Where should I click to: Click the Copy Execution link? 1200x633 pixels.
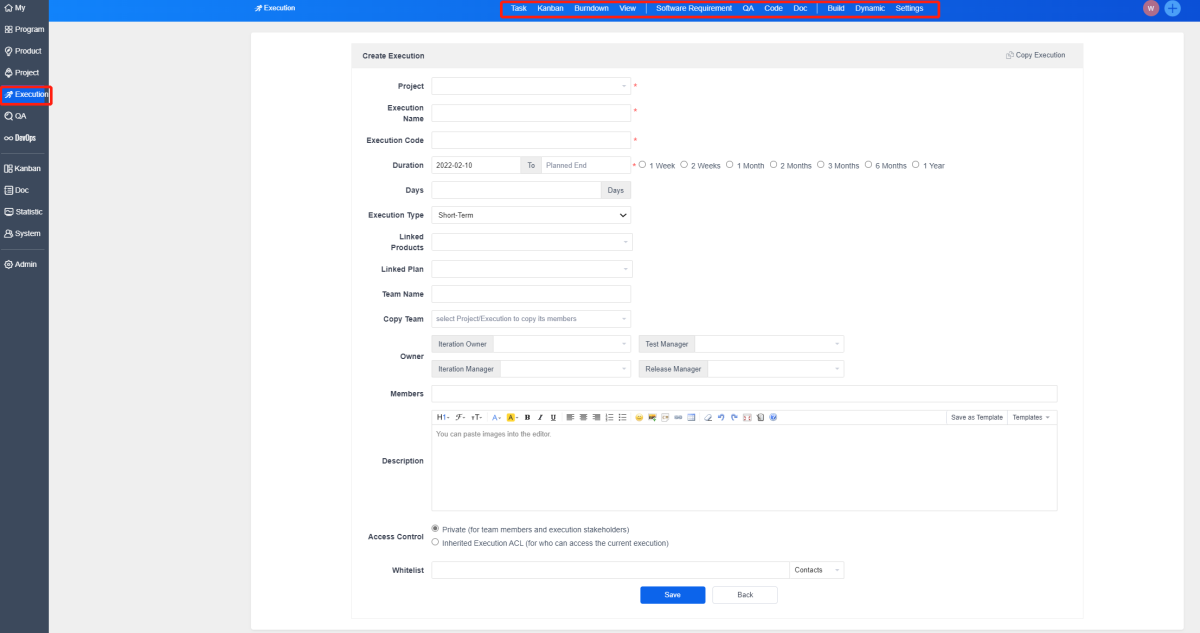pyautogui.click(x=1035, y=55)
